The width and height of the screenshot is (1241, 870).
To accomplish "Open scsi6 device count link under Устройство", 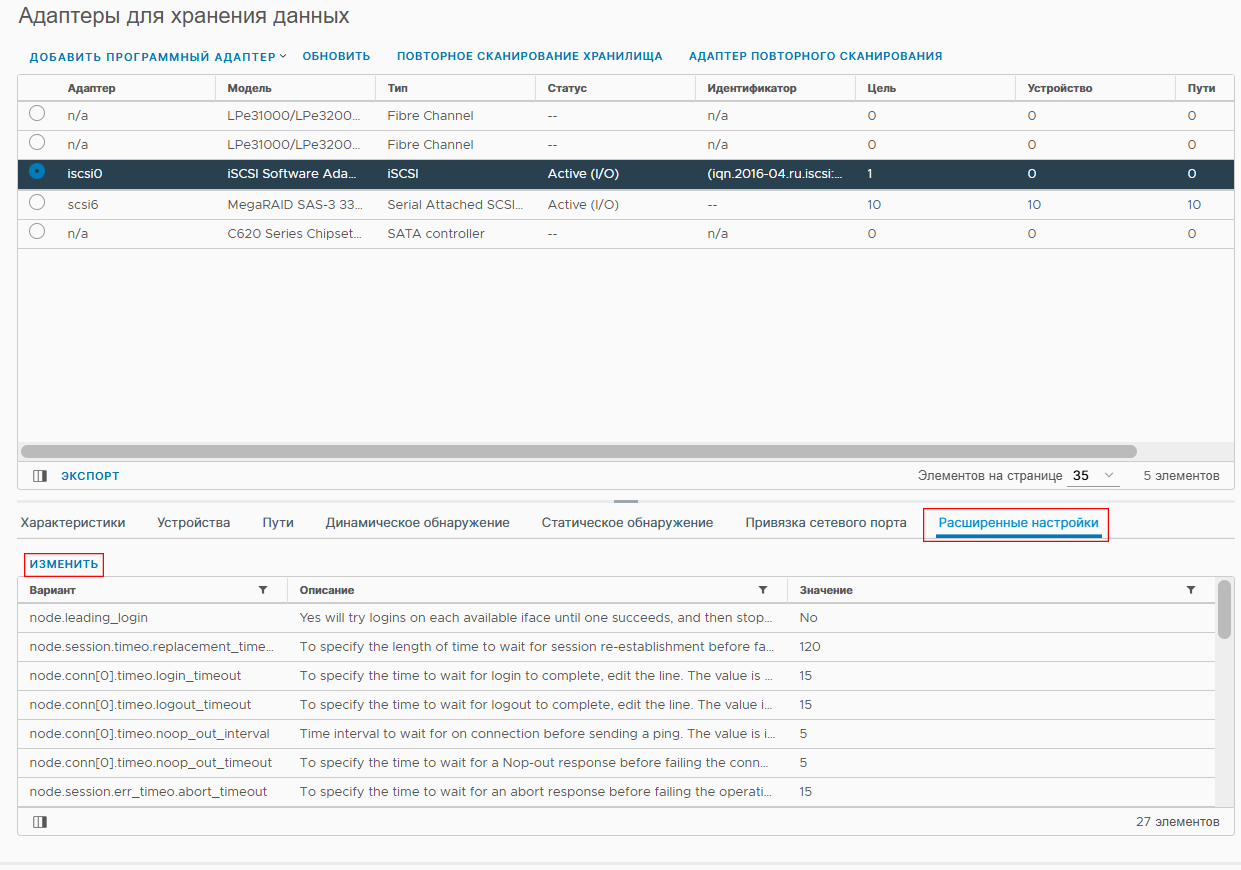I will (x=1034, y=204).
